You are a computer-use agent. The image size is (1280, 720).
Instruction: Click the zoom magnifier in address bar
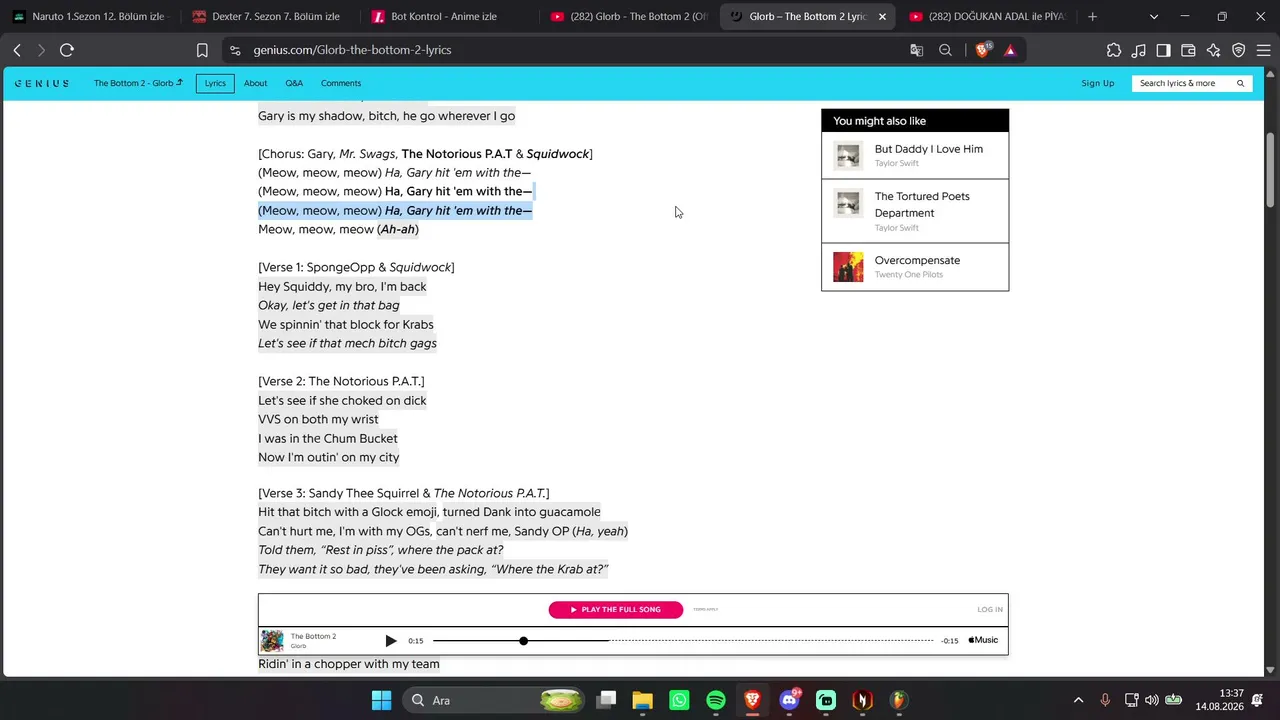tap(945, 50)
